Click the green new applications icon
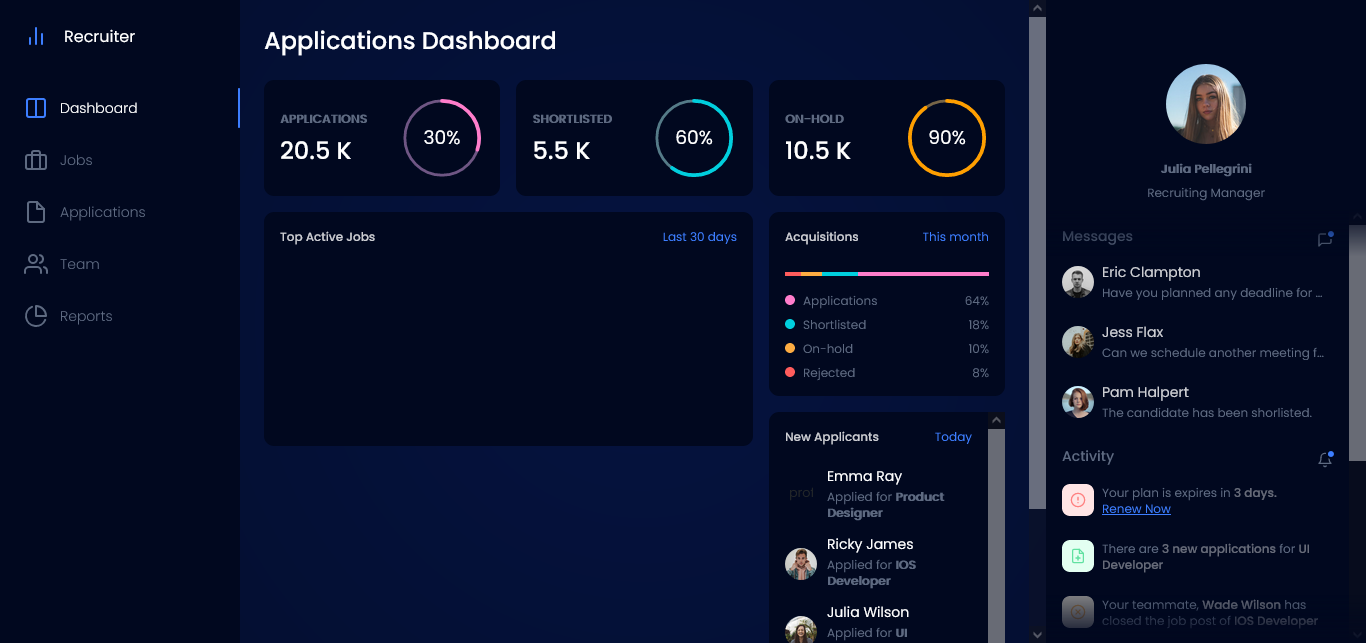Image resolution: width=1366 pixels, height=643 pixels. point(1077,556)
